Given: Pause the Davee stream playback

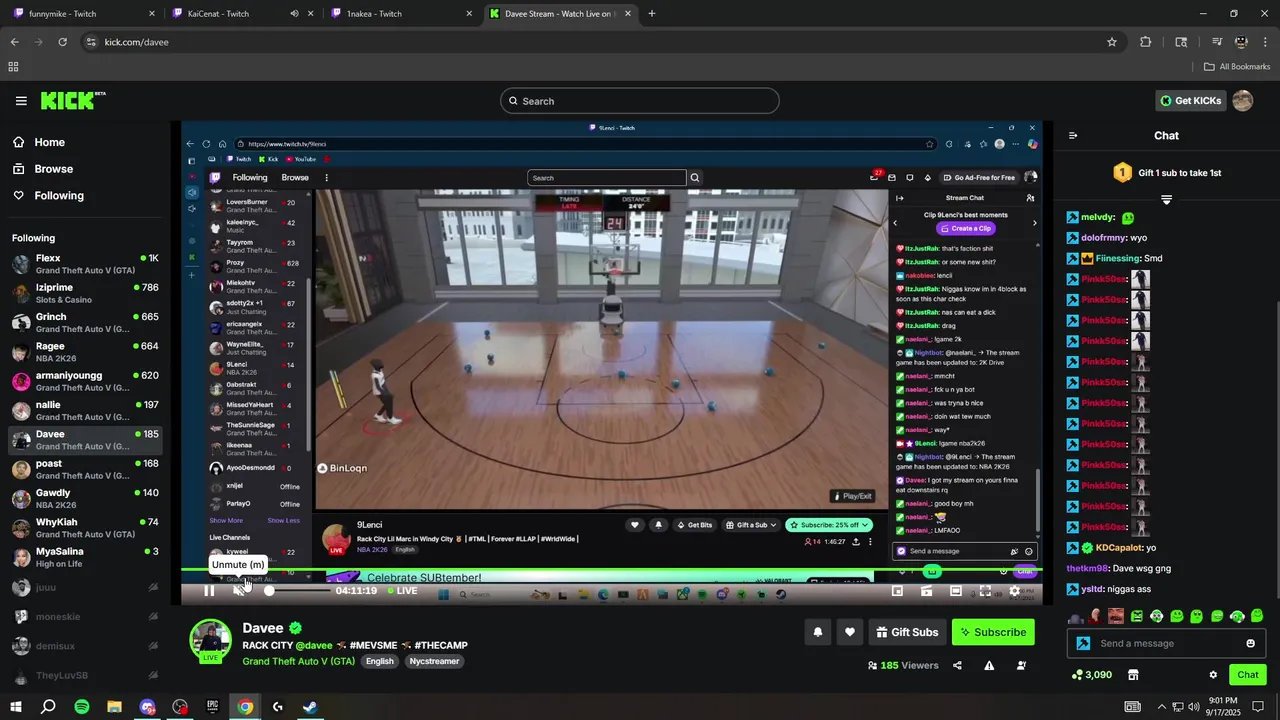Looking at the screenshot, I should [x=209, y=591].
